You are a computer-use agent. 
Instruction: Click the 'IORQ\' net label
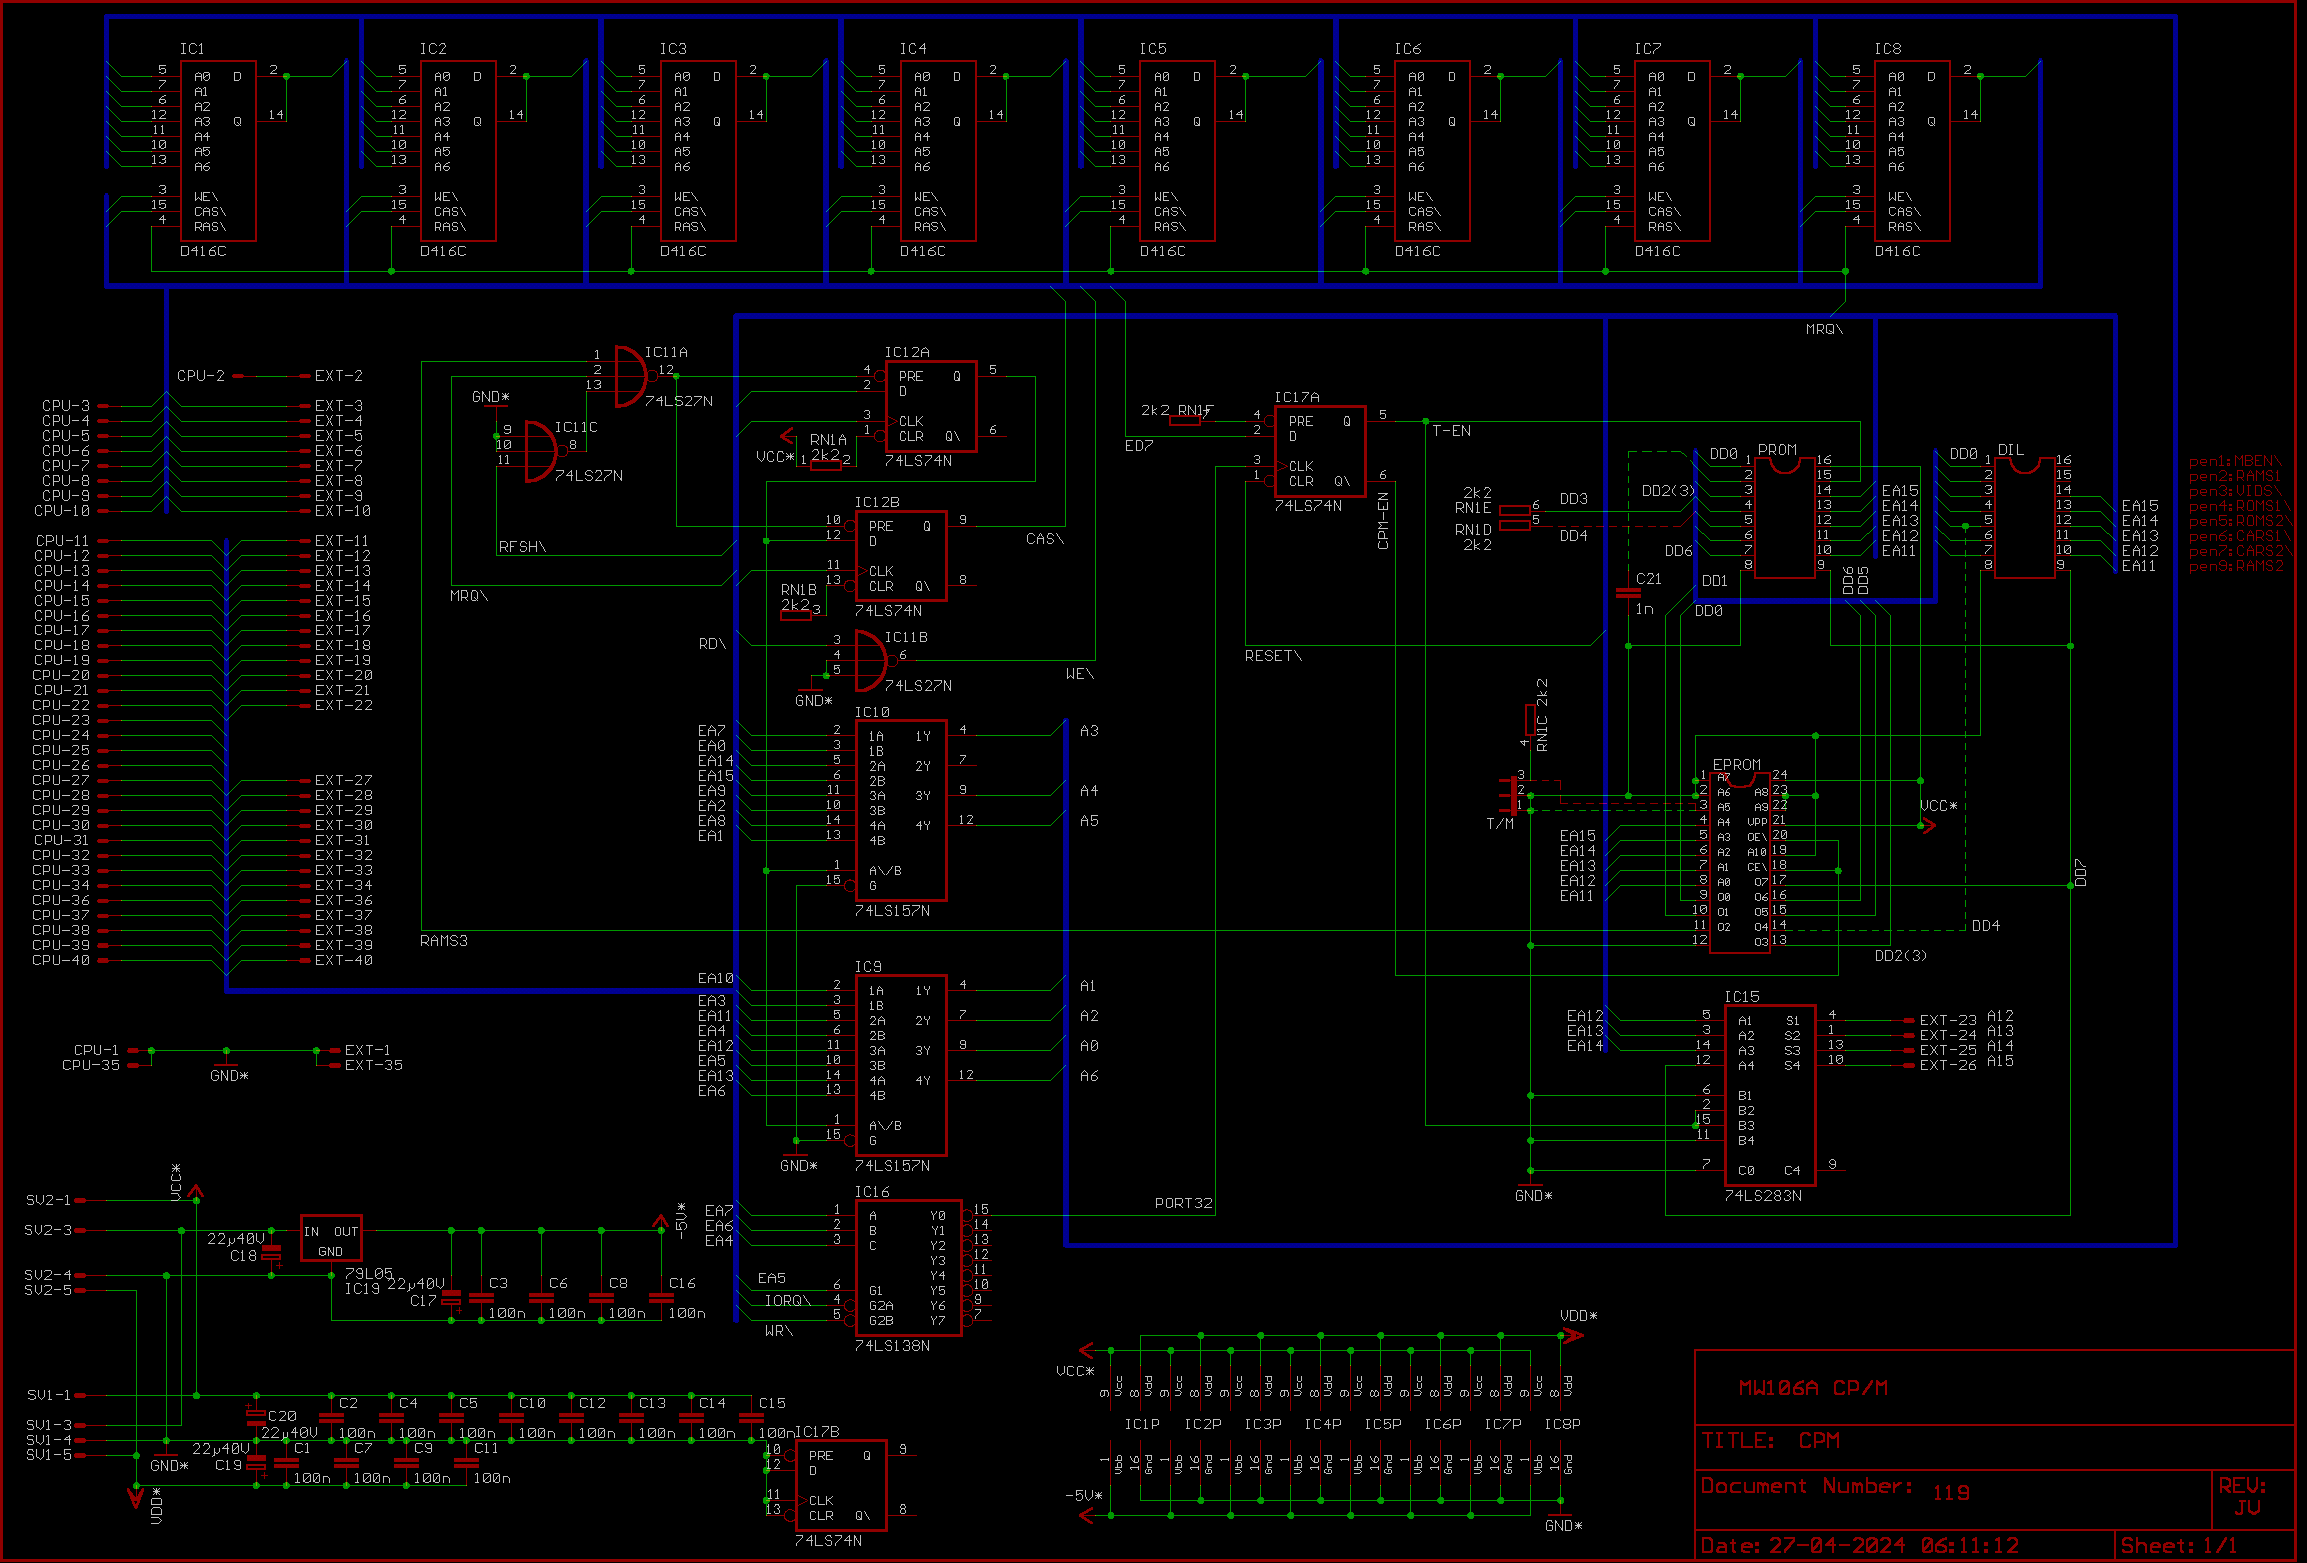788,1301
